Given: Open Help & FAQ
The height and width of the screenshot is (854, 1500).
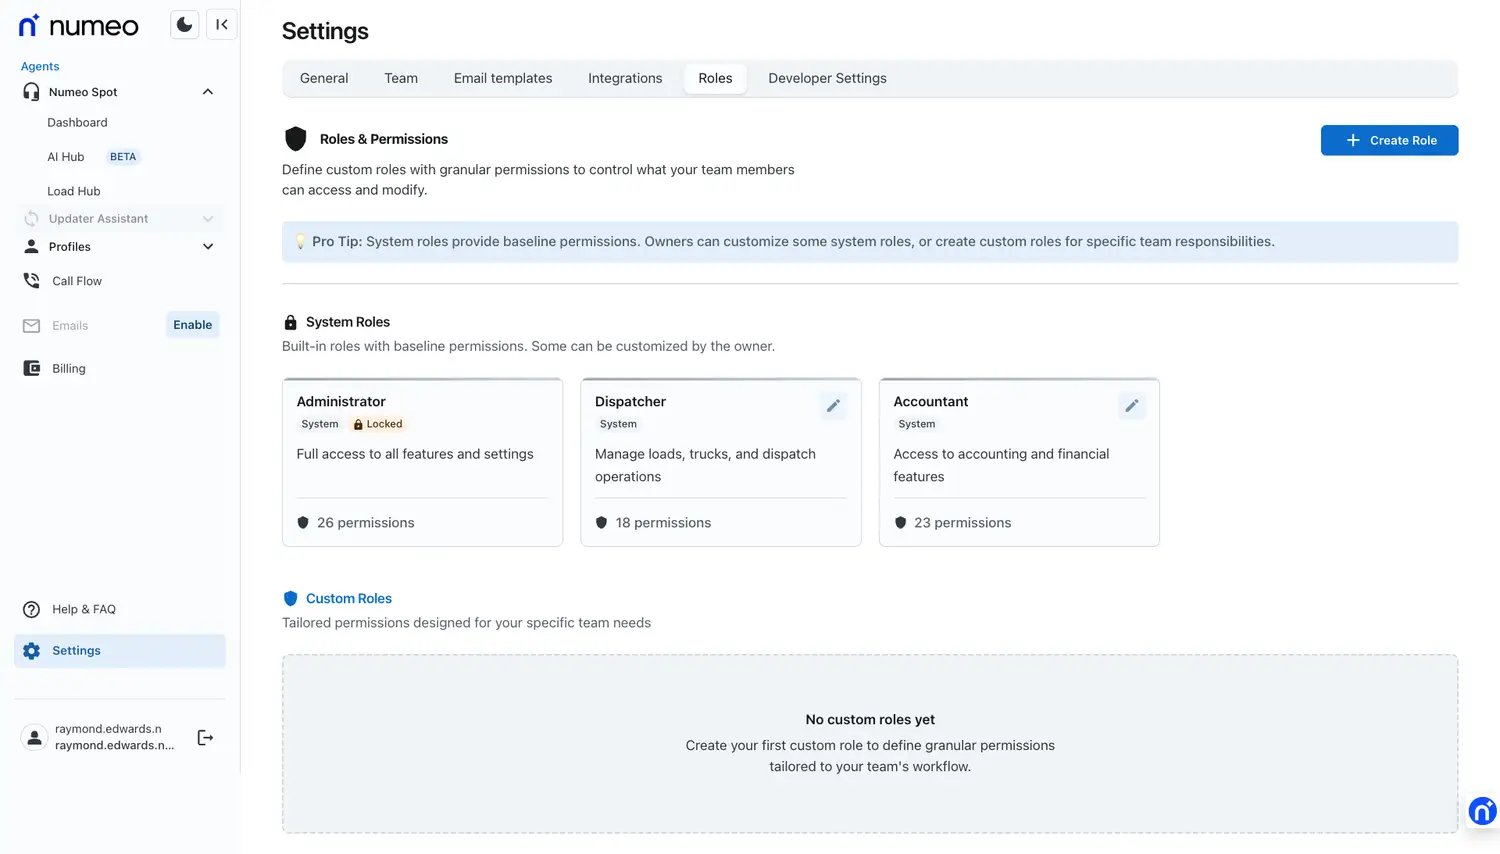Looking at the screenshot, I should tap(83, 610).
